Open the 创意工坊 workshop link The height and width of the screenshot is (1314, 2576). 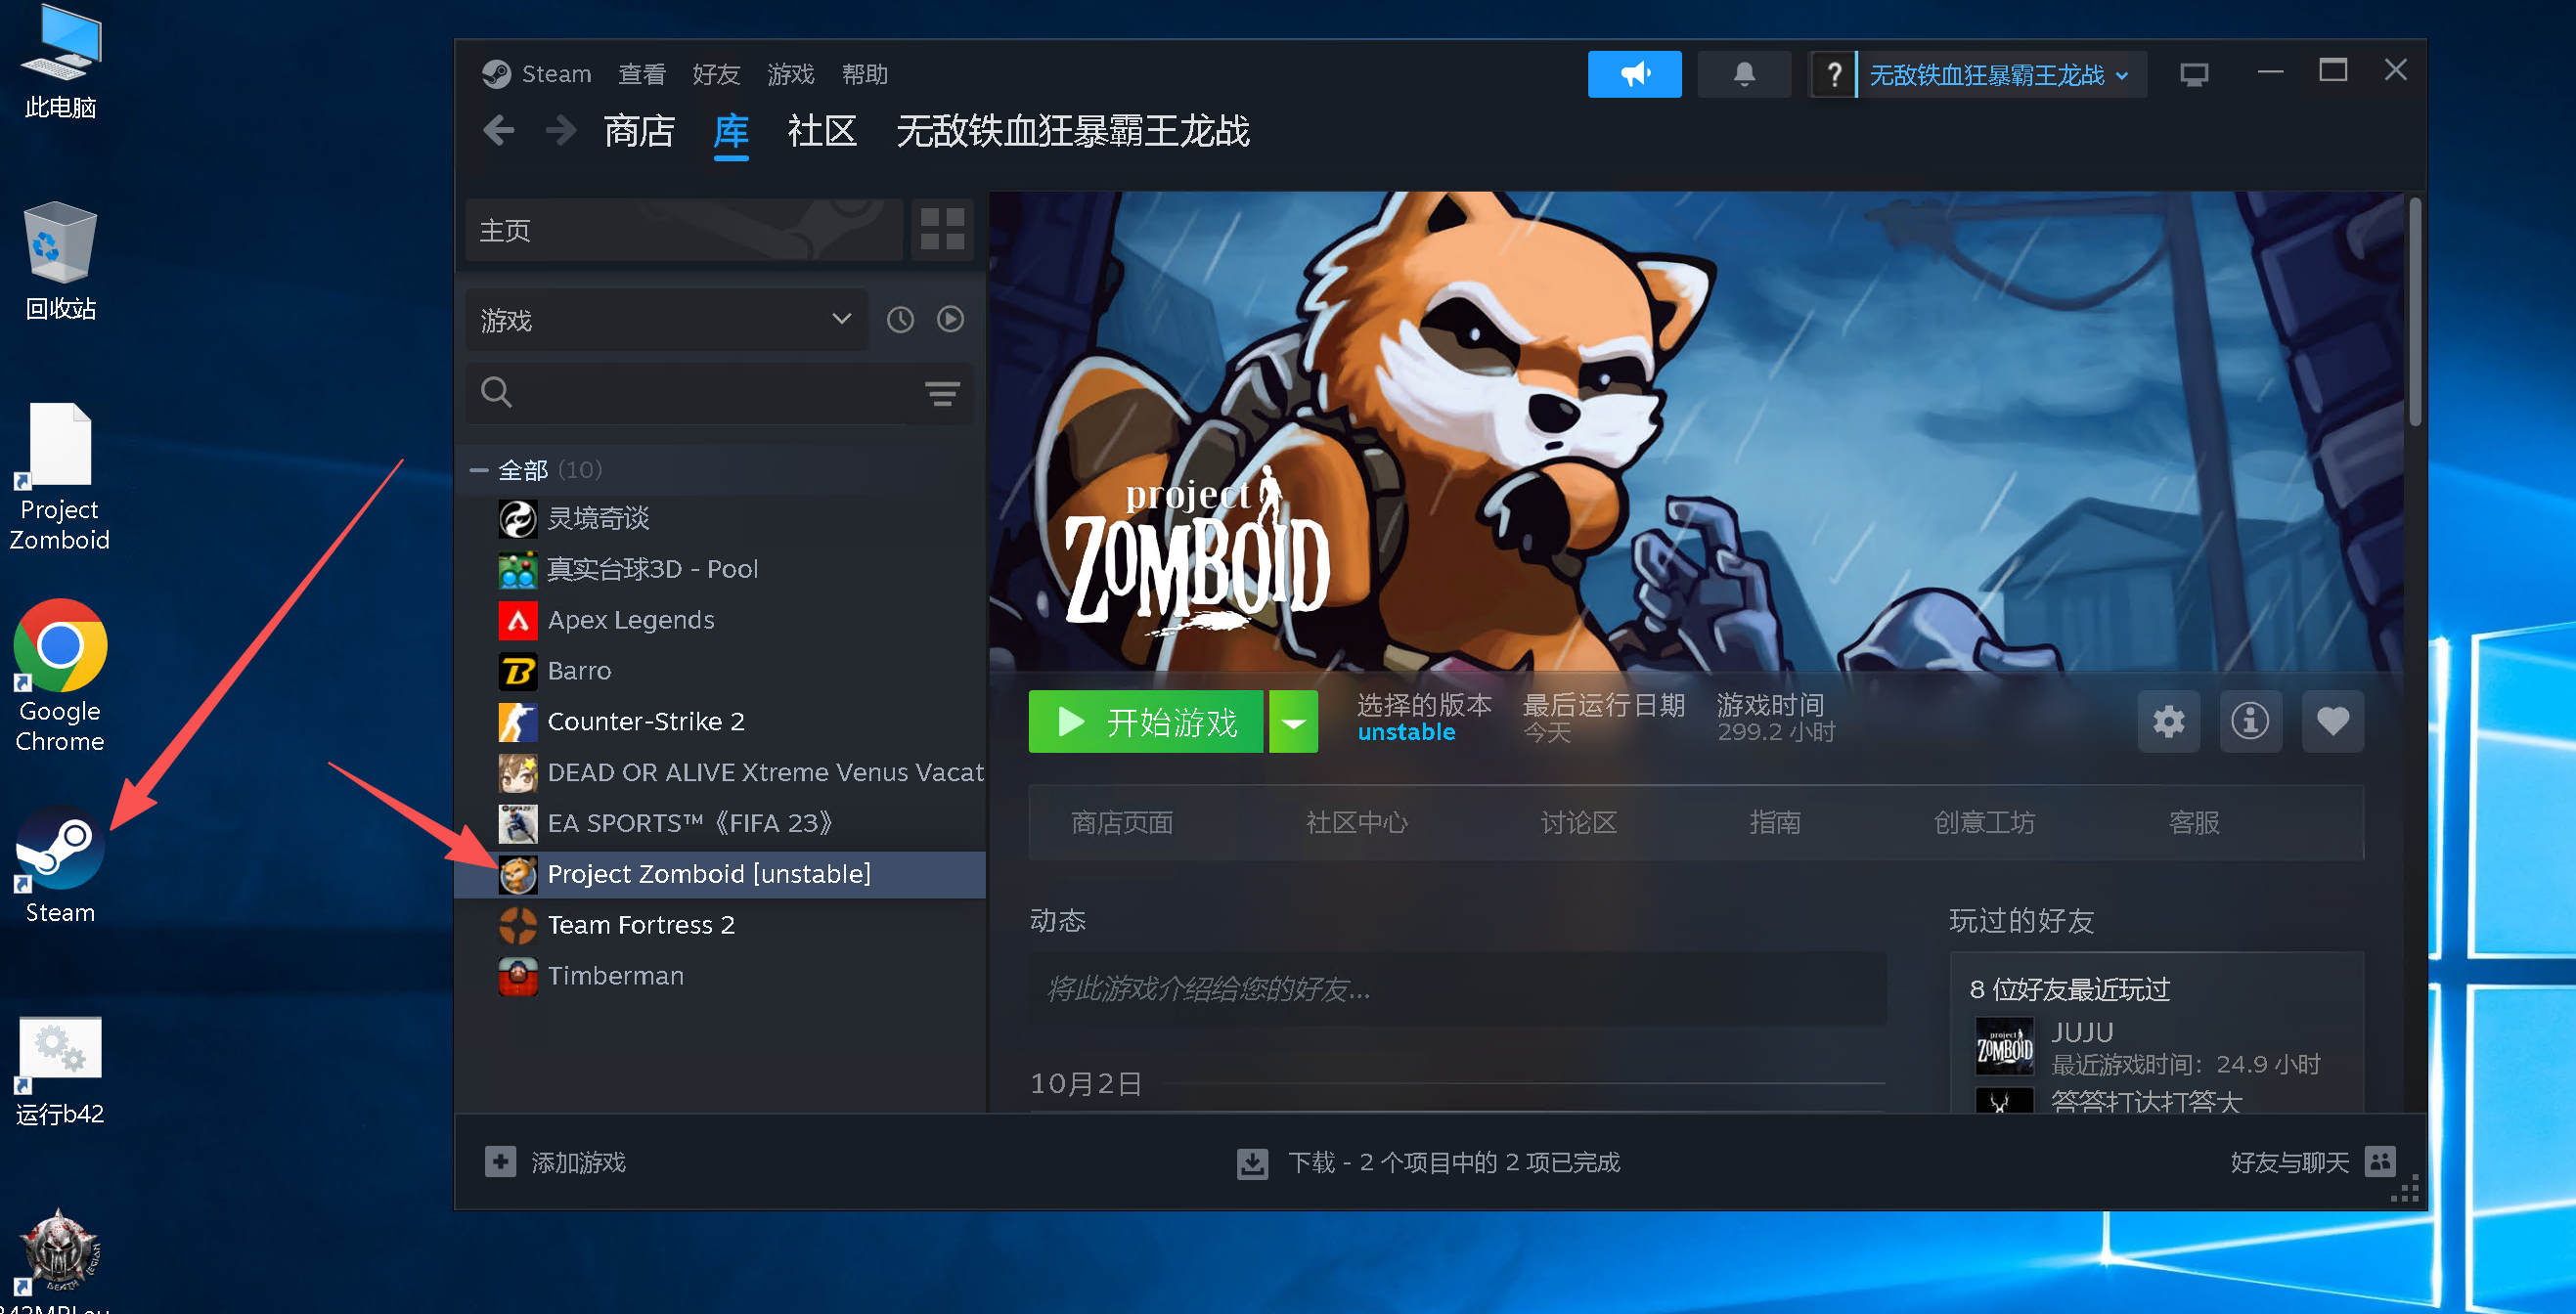(1983, 823)
